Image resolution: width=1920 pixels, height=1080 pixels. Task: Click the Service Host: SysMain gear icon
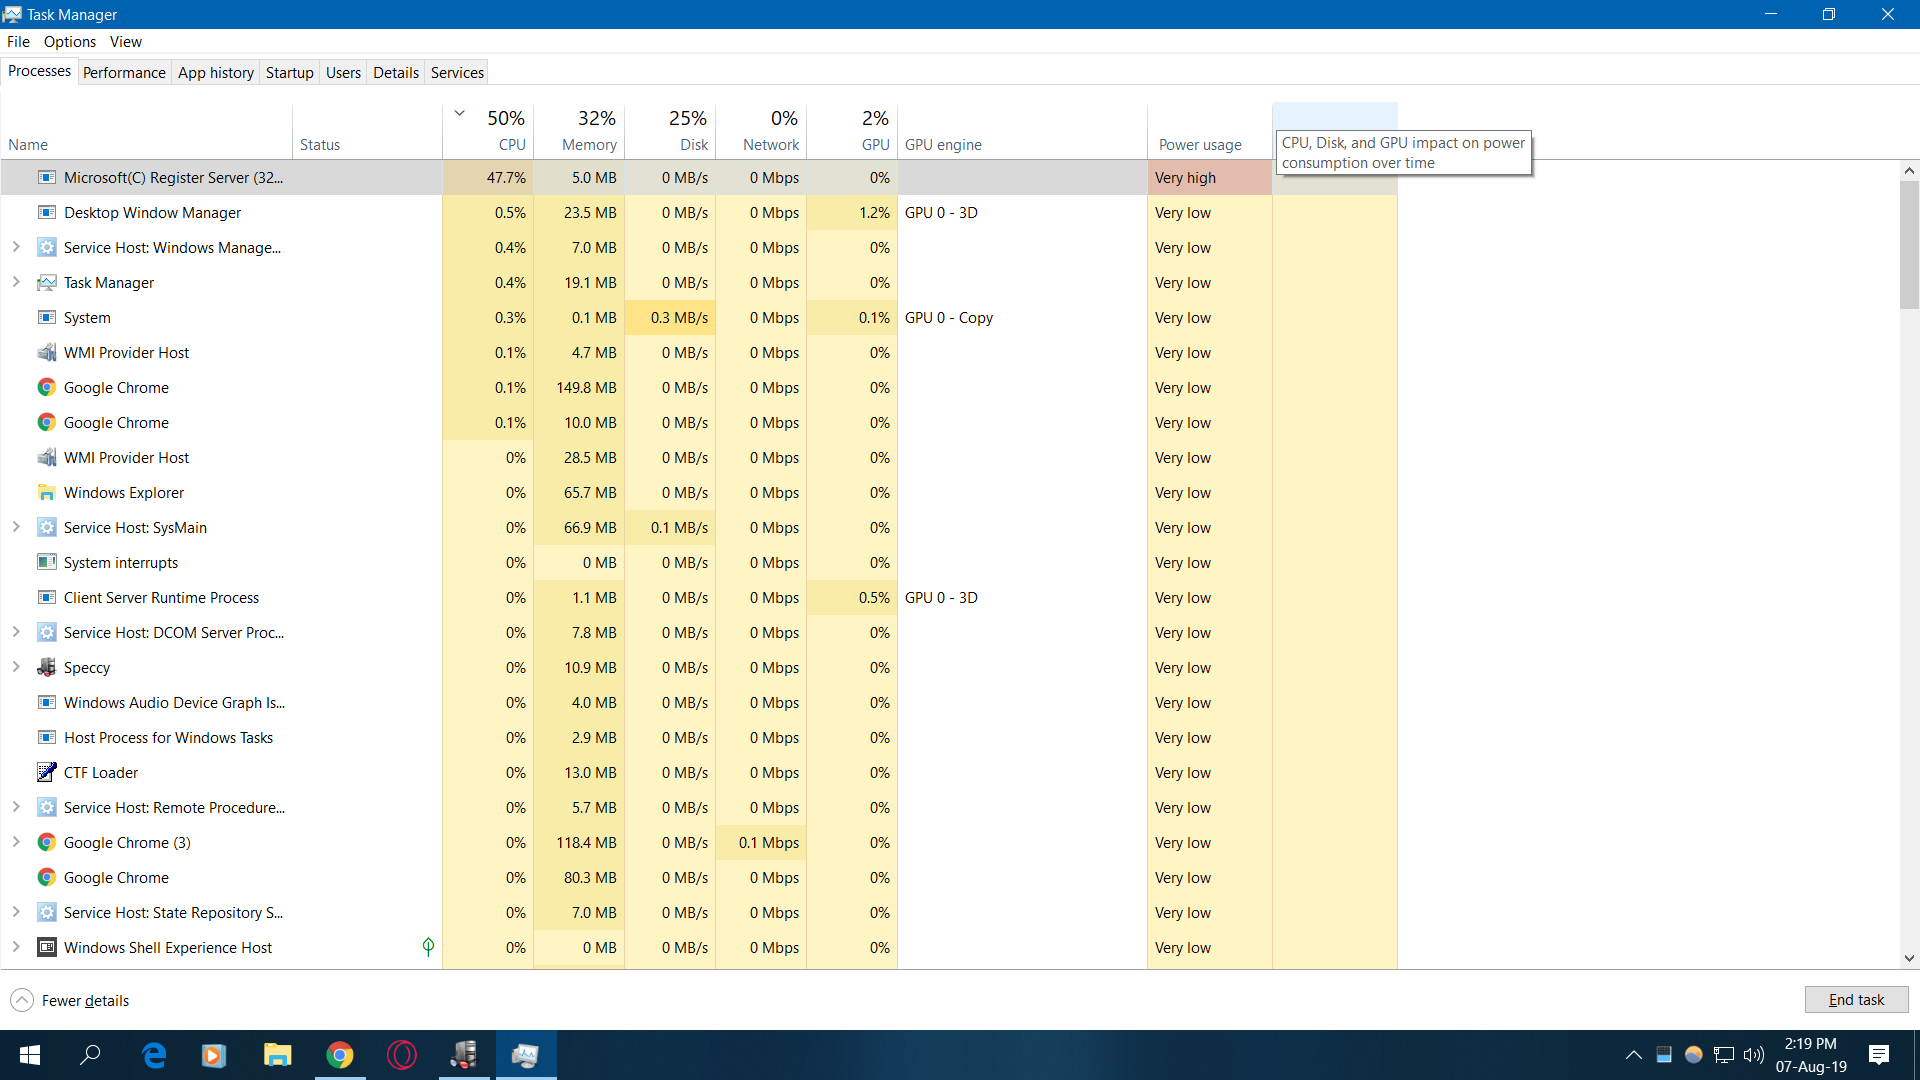(x=46, y=527)
